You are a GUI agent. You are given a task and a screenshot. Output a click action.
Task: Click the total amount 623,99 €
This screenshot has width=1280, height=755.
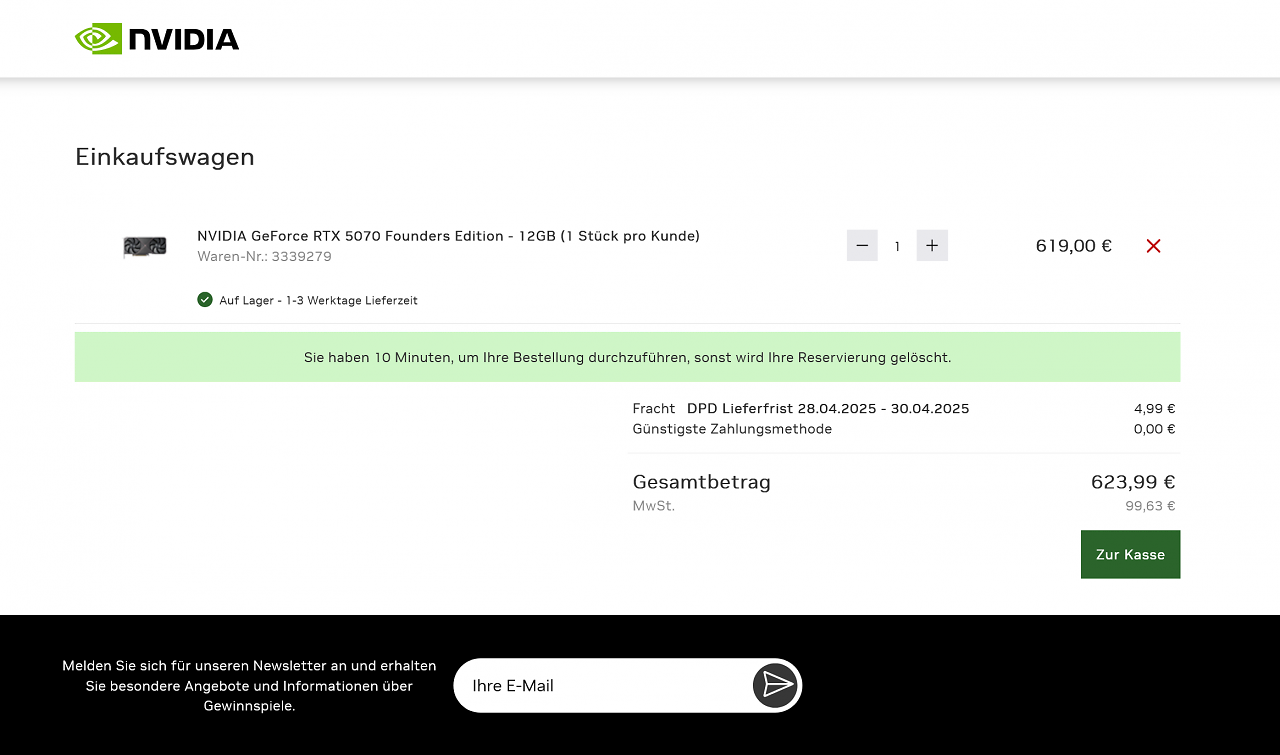point(1133,482)
